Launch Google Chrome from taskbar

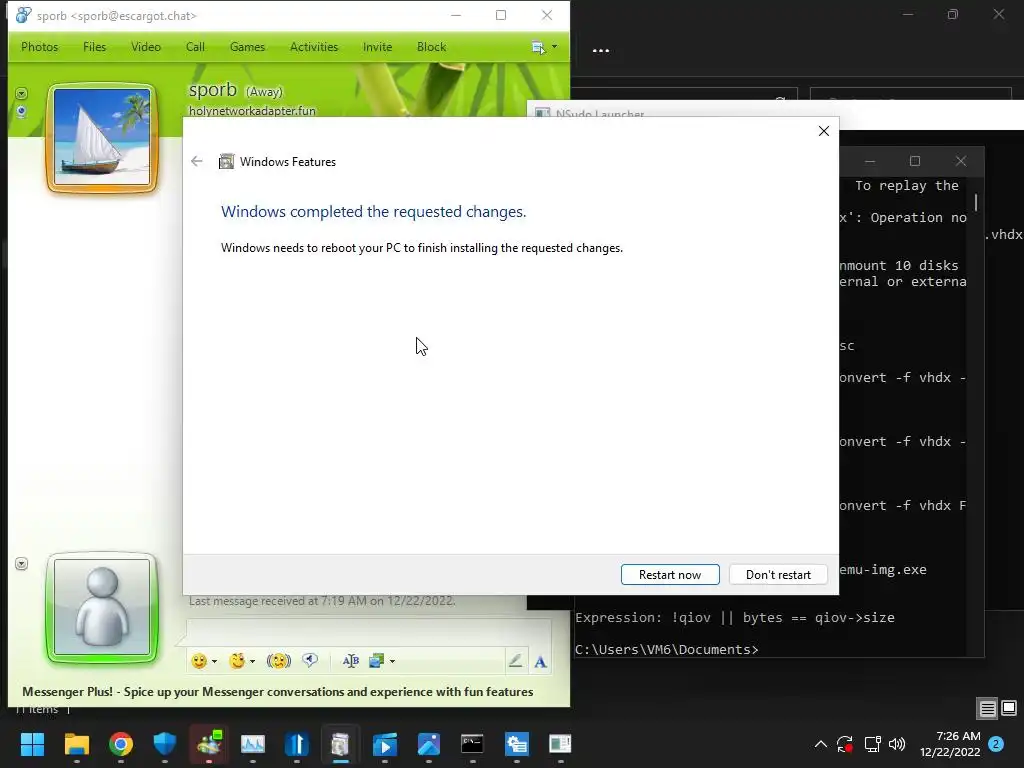(121, 744)
